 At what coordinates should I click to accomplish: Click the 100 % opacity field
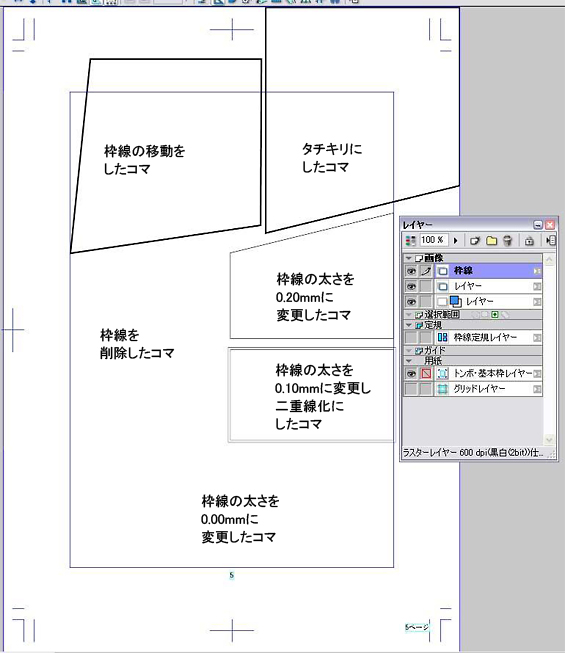pyautogui.click(x=433, y=240)
